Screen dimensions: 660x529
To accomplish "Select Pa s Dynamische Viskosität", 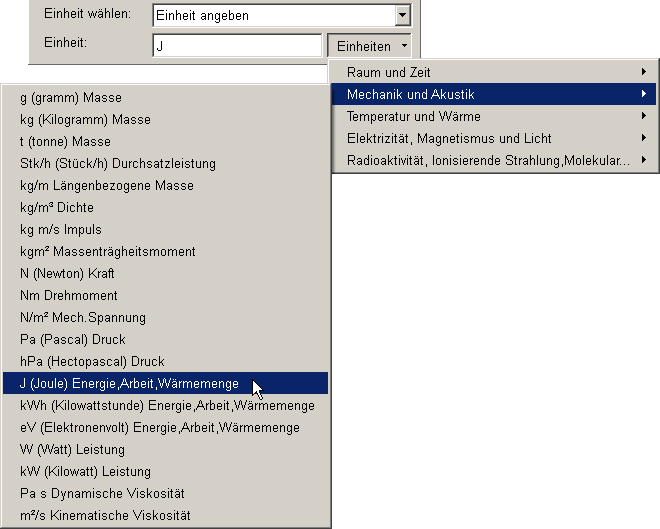I will 165,494.
